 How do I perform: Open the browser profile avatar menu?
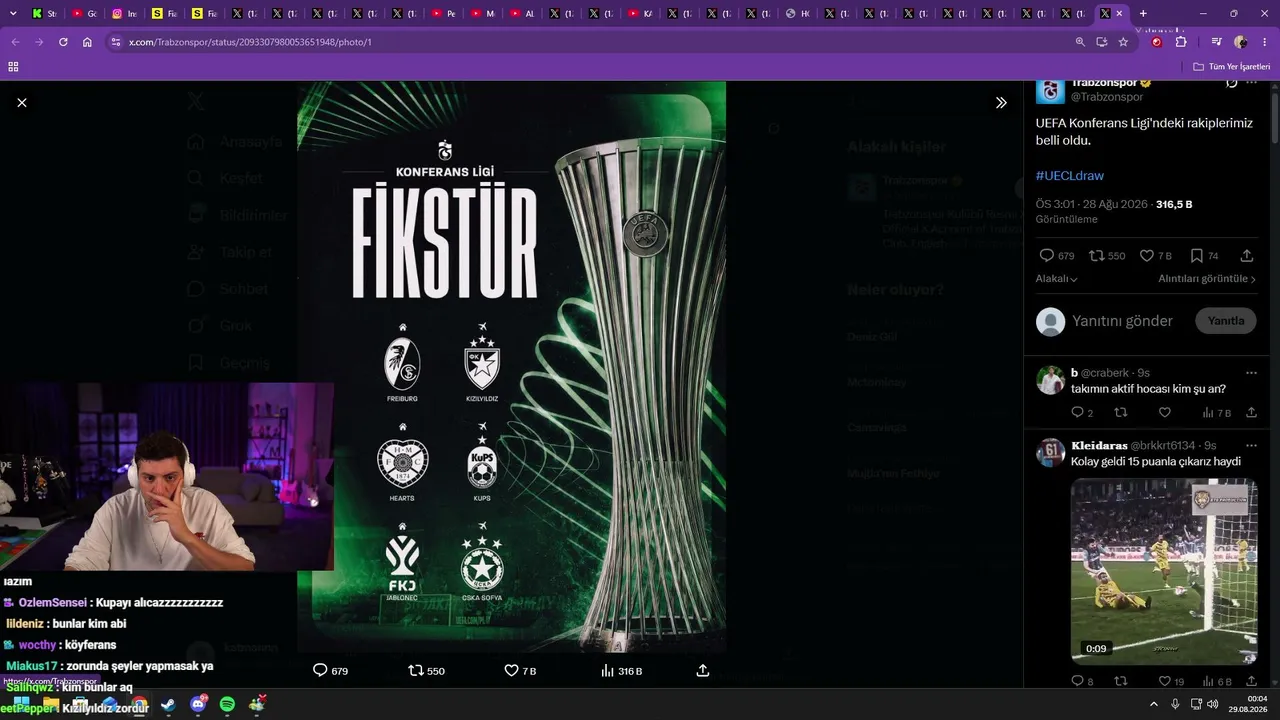1241,42
